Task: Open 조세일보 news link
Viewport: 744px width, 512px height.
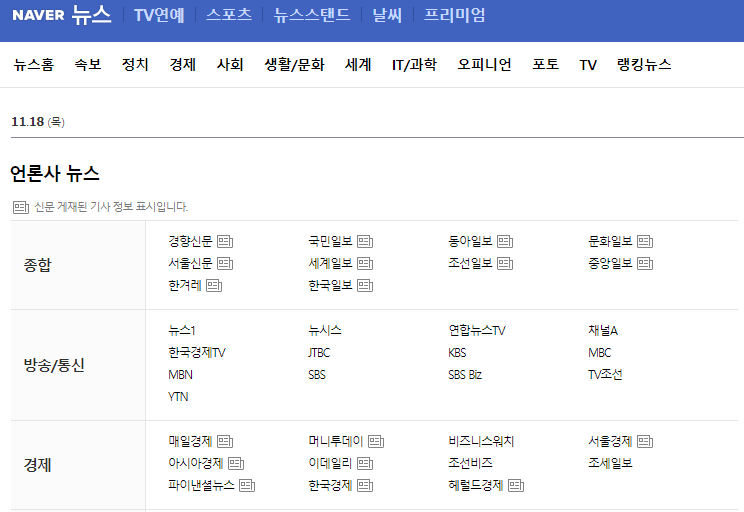Action: [610, 464]
